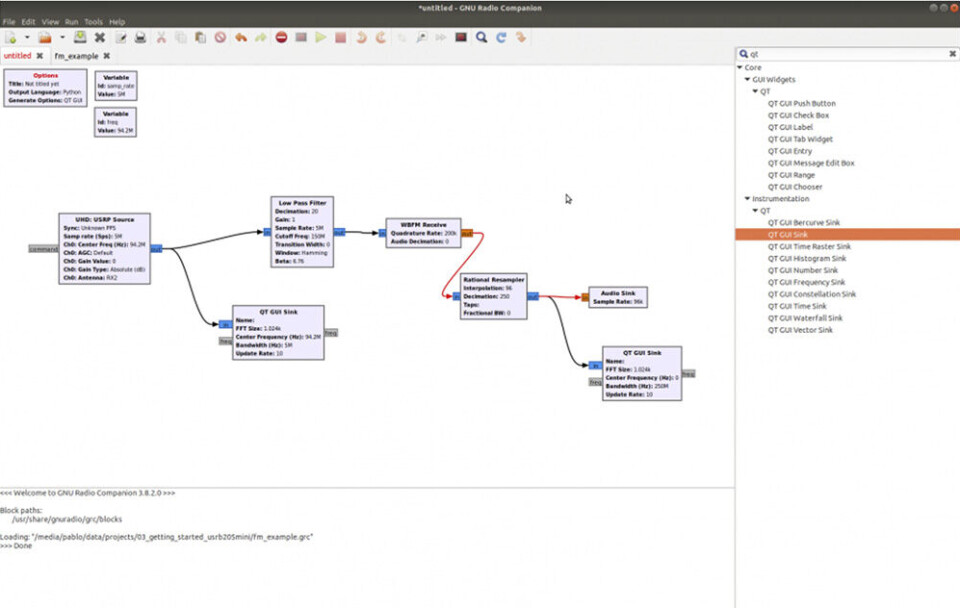Image resolution: width=960 pixels, height=608 pixels.
Task: Create a new flow graph from toolbar
Action: (10, 37)
